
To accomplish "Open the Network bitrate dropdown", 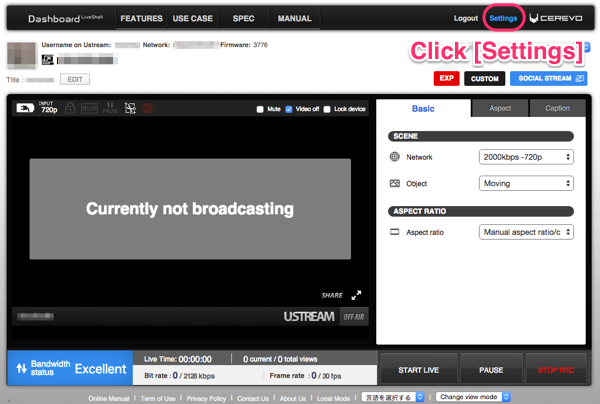I will 526,157.
